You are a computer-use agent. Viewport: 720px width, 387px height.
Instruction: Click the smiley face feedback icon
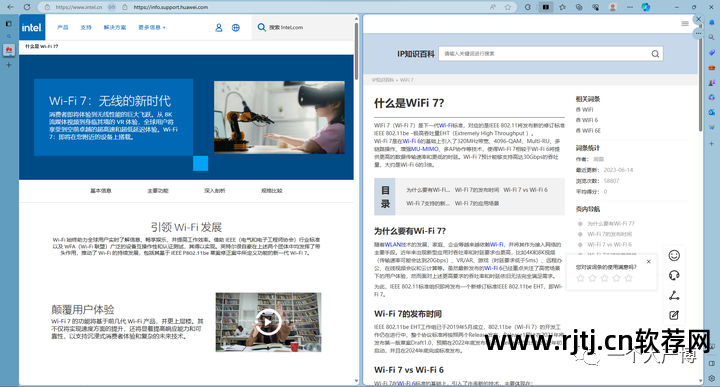tap(674, 255)
